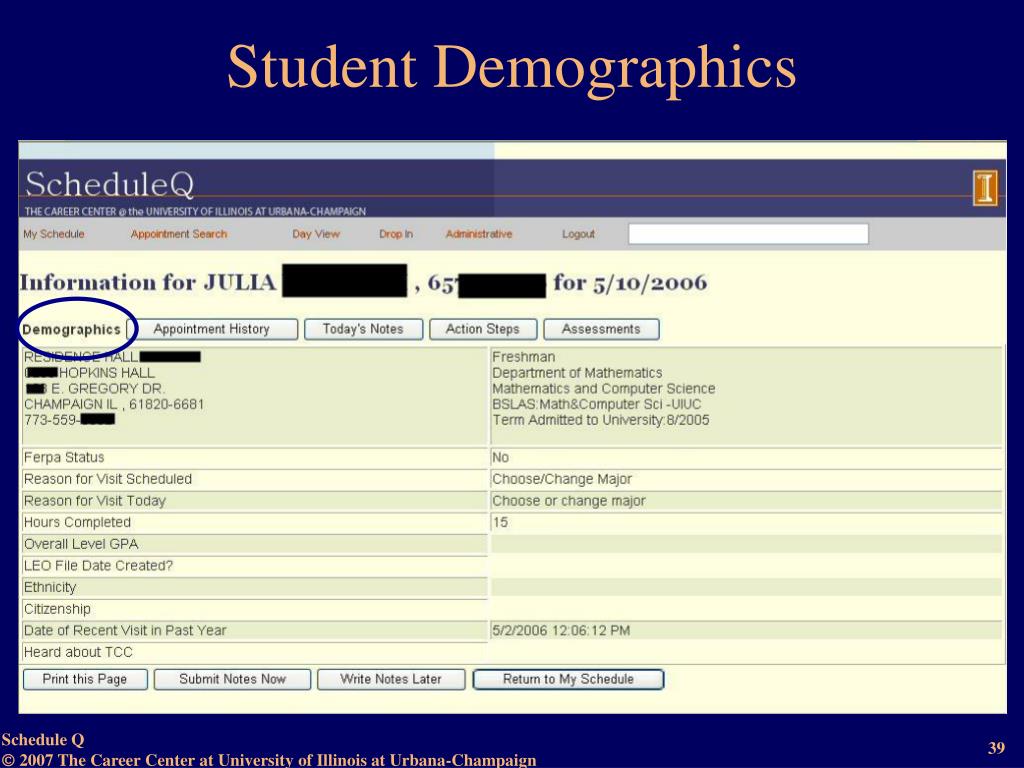Image resolution: width=1024 pixels, height=768 pixels.
Task: Click the empty search input field
Action: tap(748, 234)
